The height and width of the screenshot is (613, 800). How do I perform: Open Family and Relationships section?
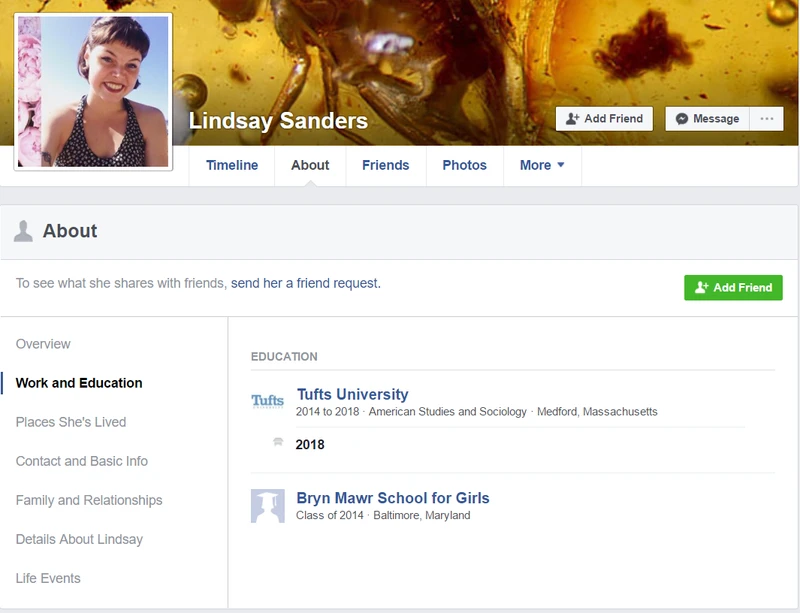point(89,500)
